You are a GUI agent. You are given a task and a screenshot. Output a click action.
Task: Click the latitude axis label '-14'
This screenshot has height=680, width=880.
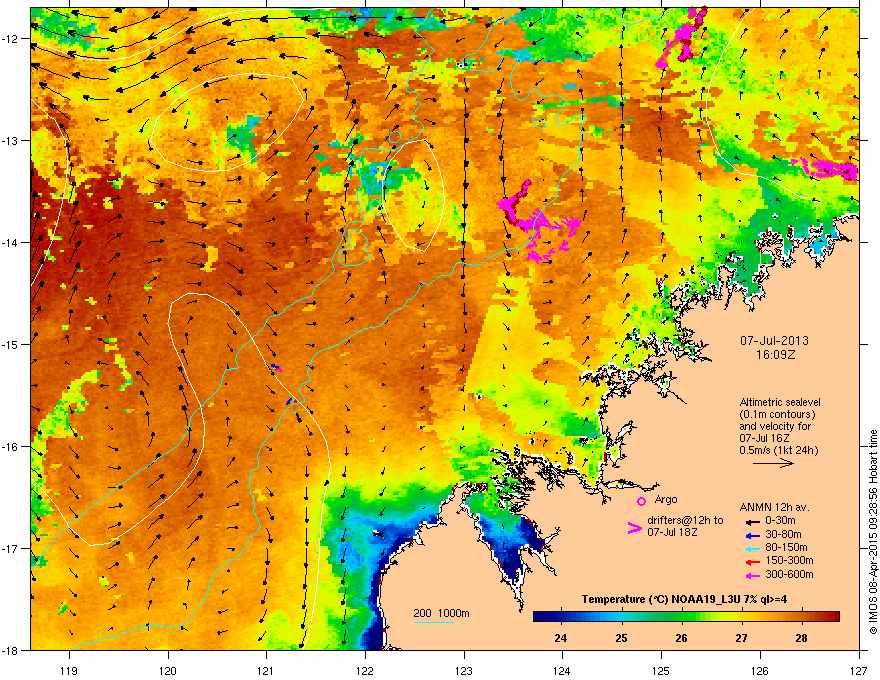point(10,243)
